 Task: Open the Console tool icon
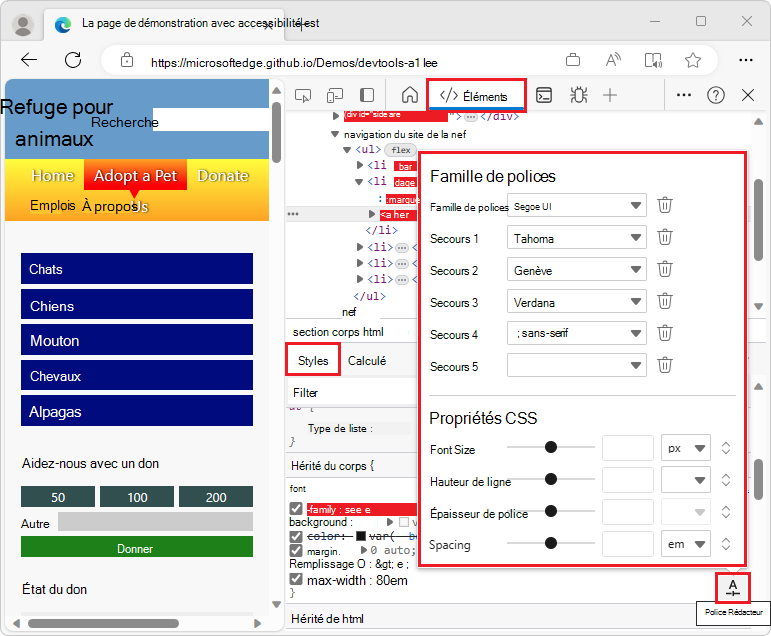[544, 95]
